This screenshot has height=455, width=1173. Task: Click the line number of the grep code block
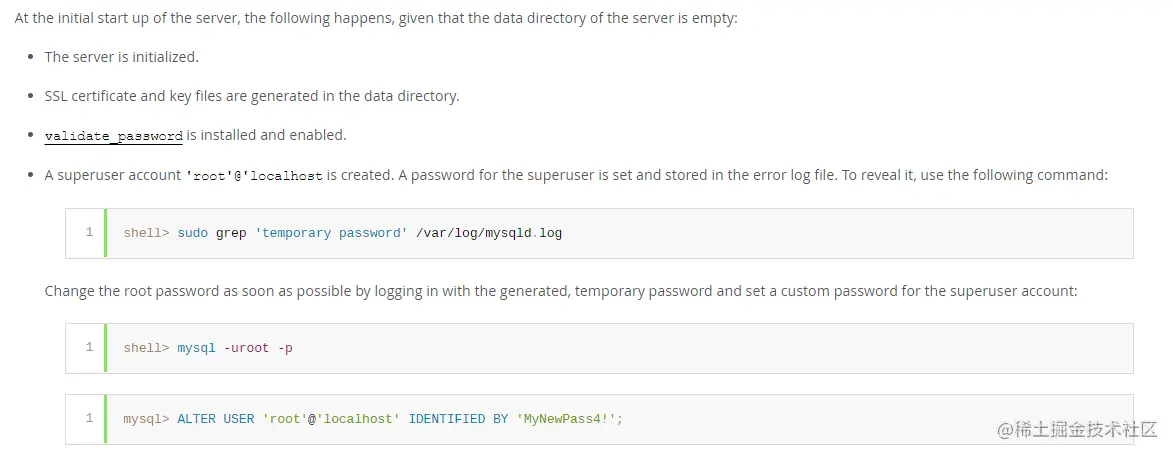click(x=89, y=233)
